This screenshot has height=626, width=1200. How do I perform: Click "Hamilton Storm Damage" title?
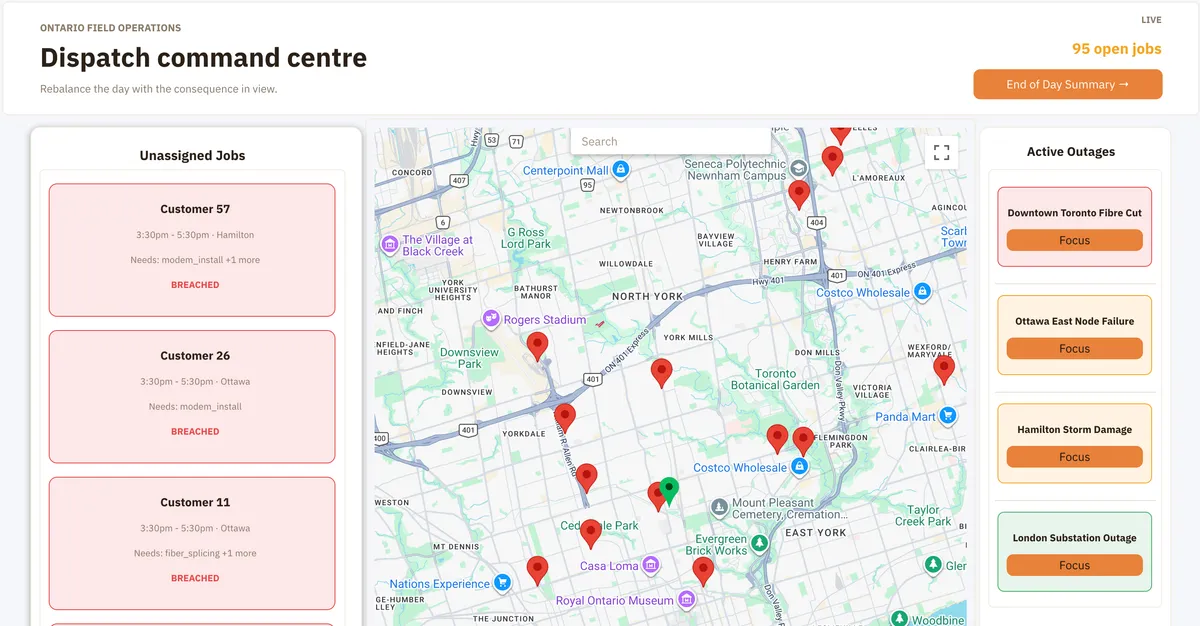[1074, 430]
